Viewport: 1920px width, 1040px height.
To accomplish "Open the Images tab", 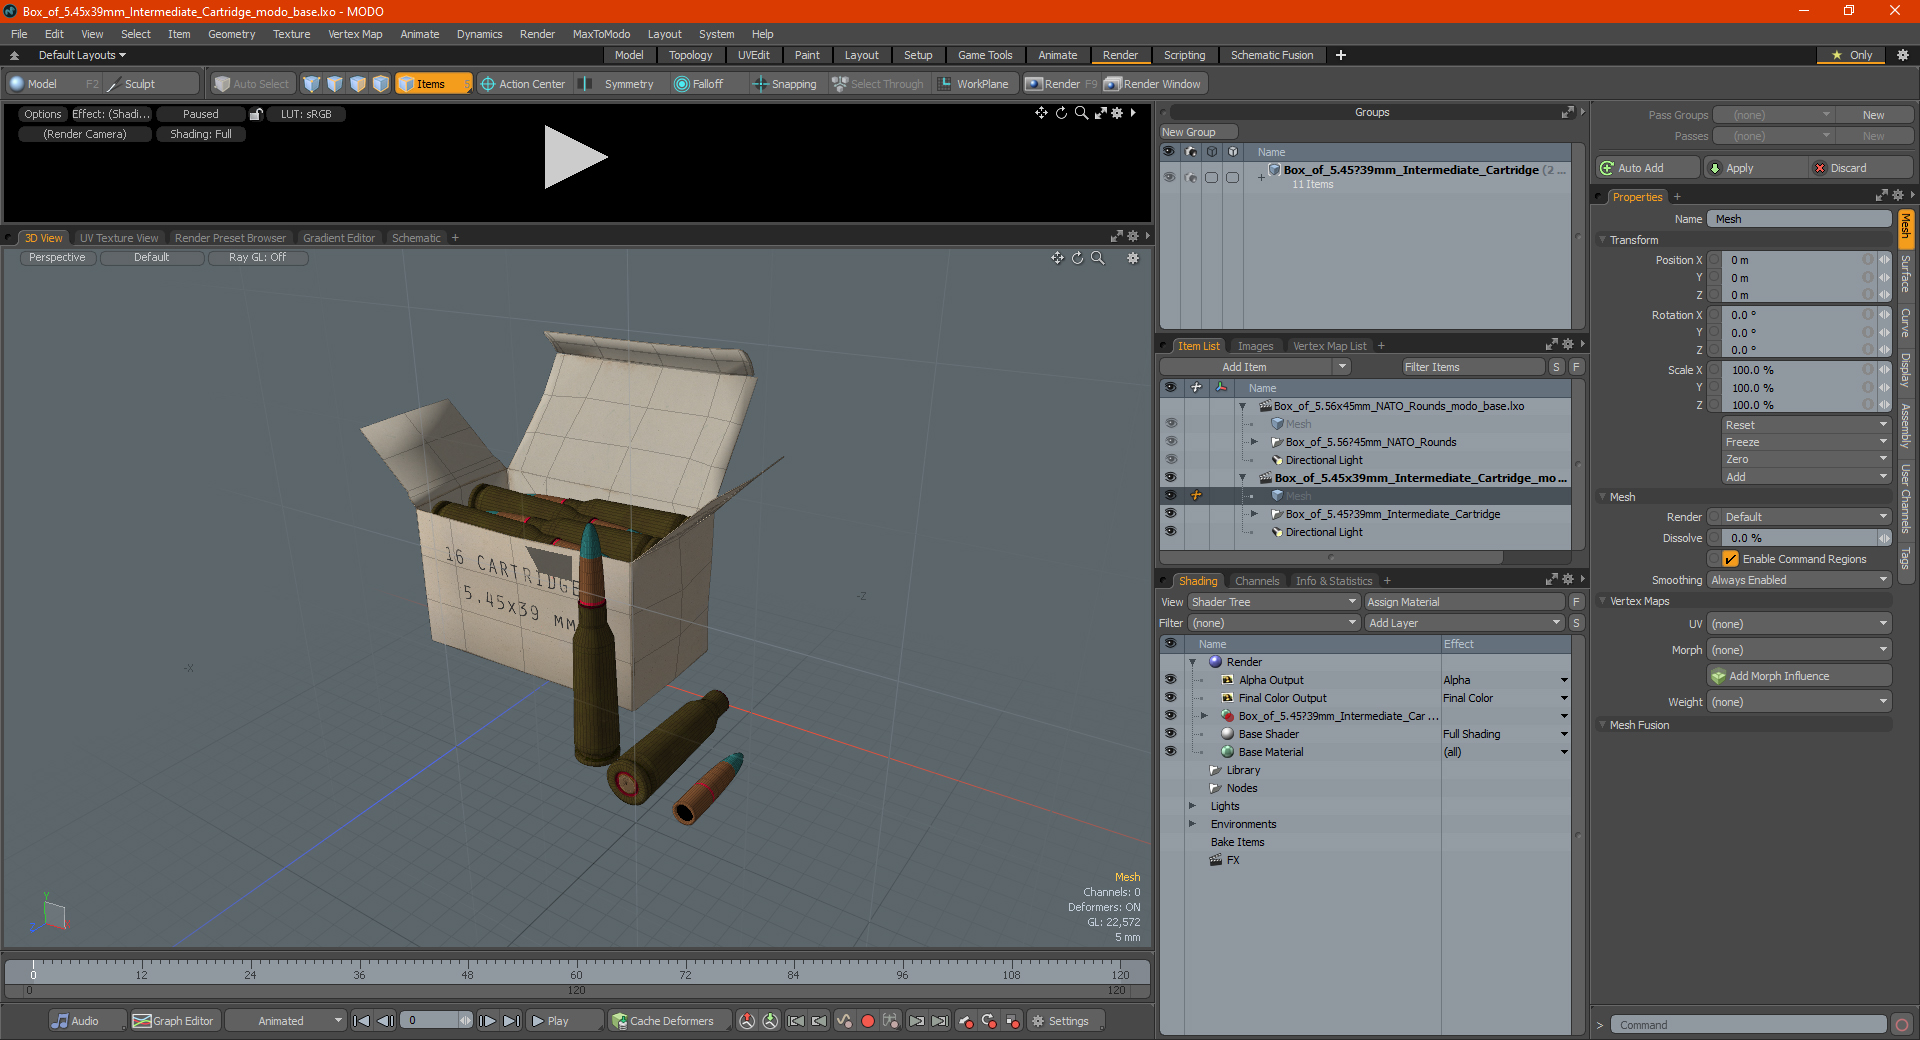I will 1255,346.
